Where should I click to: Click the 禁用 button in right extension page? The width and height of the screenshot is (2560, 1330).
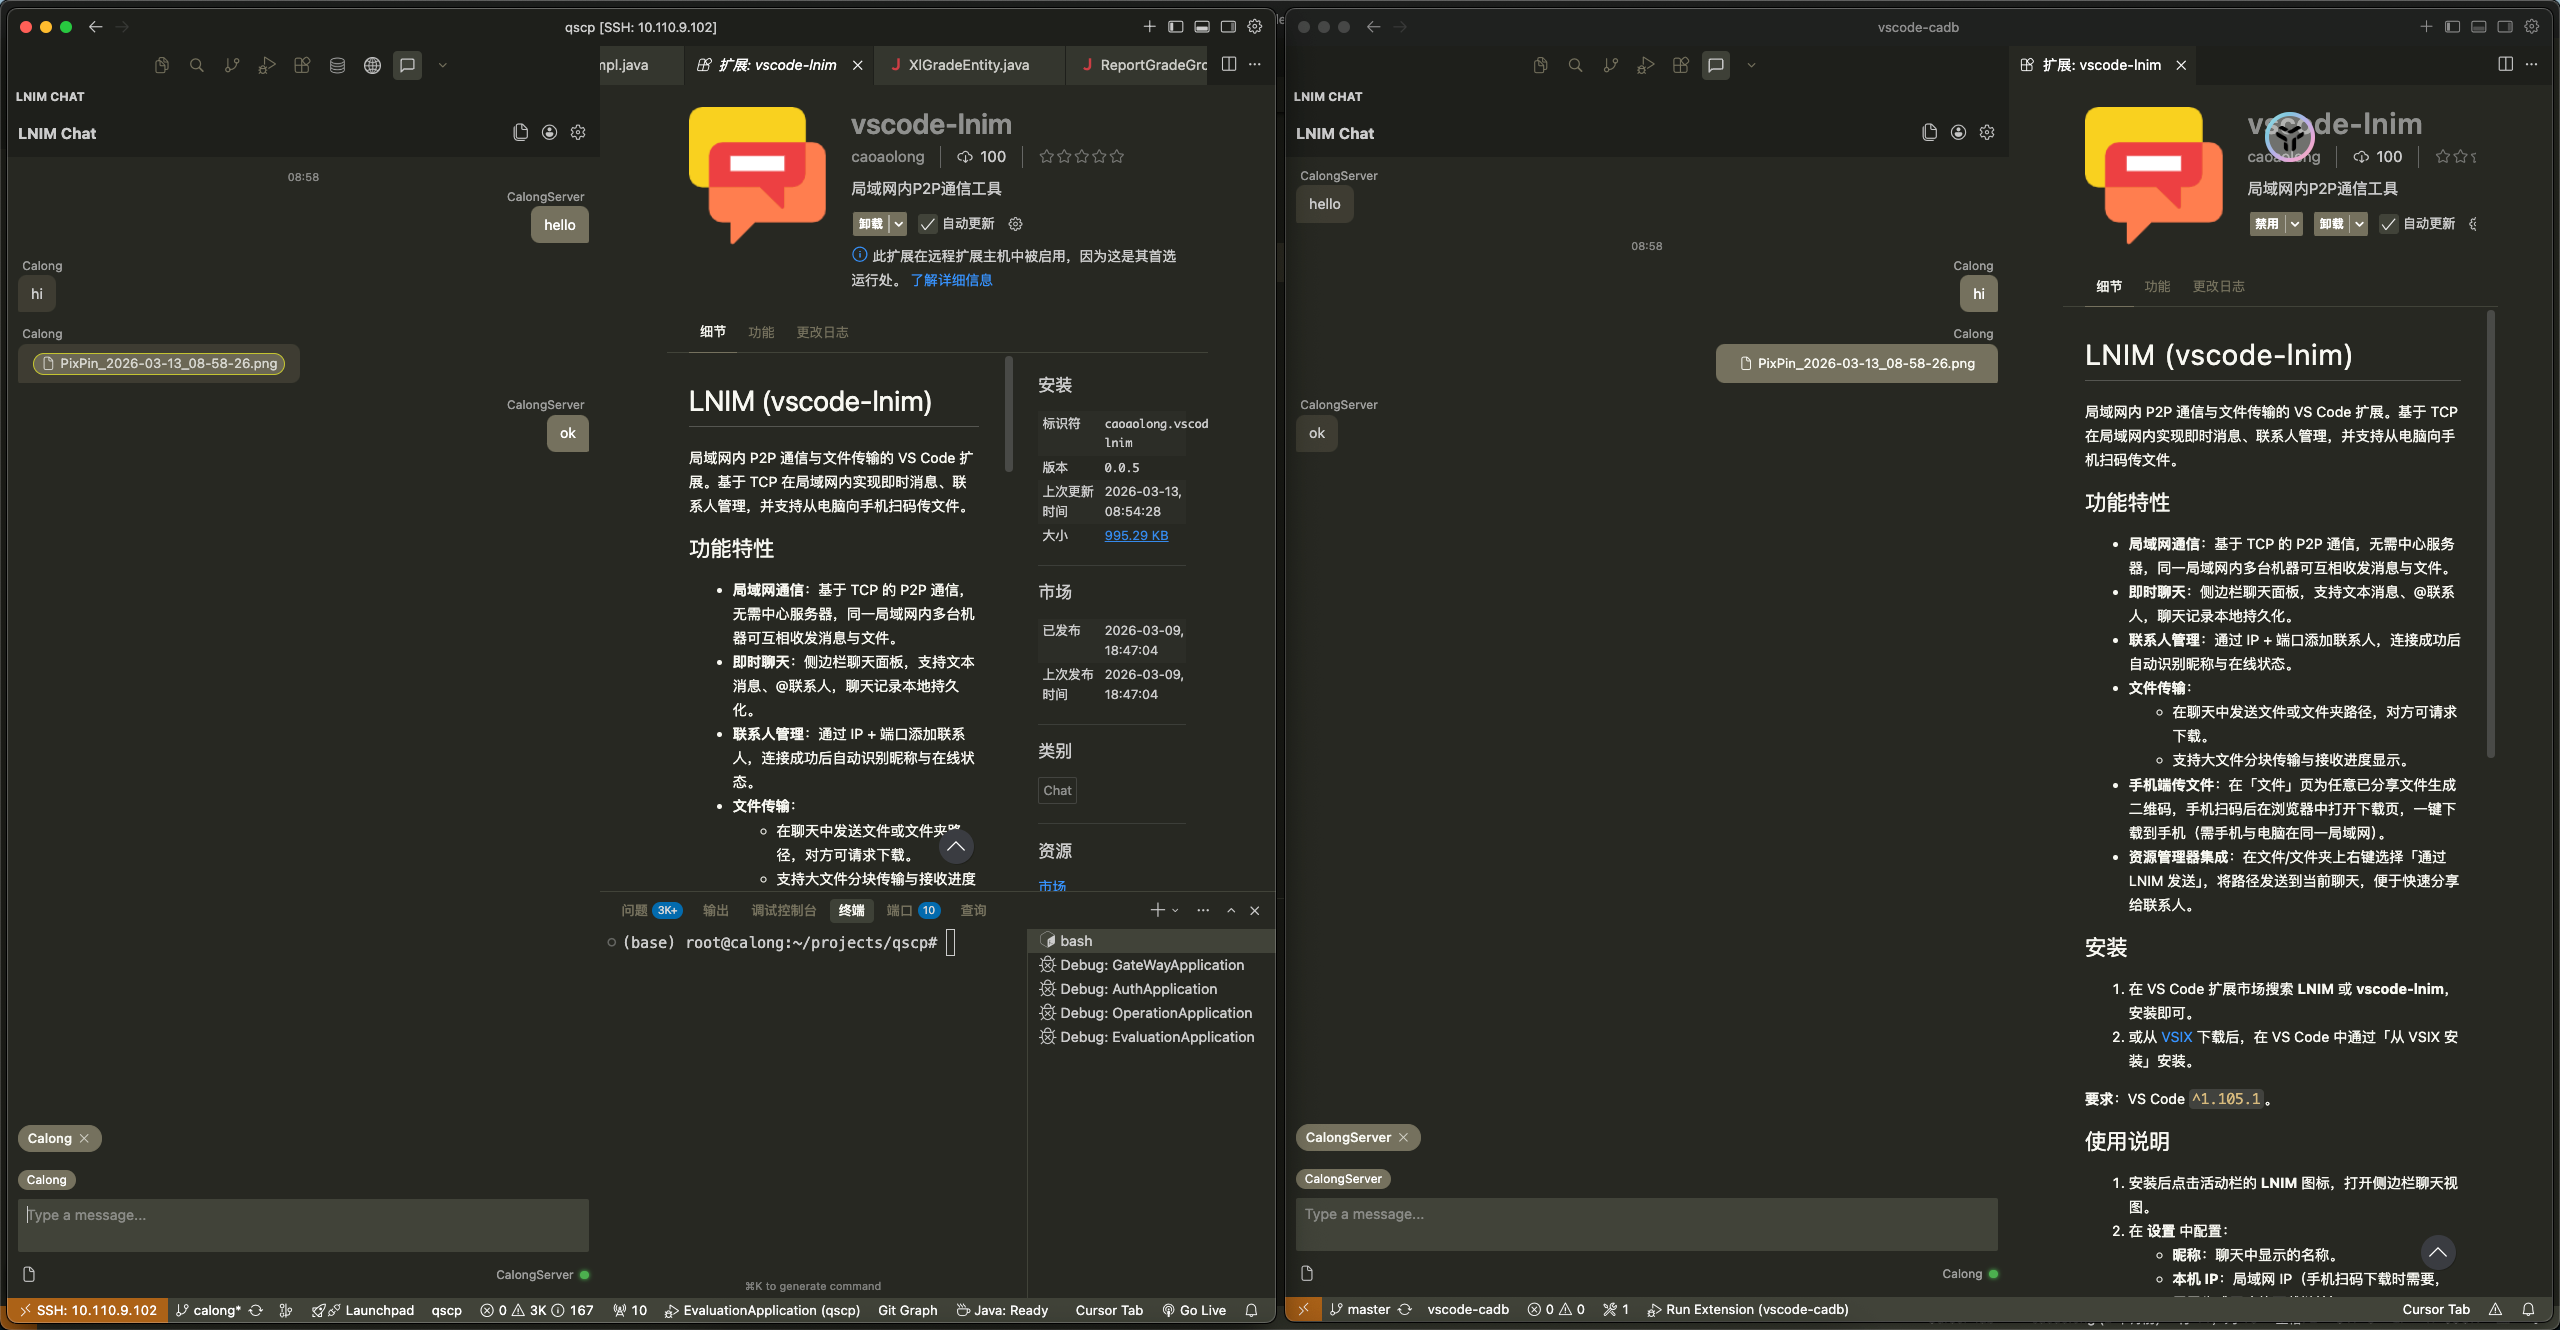coord(2266,224)
